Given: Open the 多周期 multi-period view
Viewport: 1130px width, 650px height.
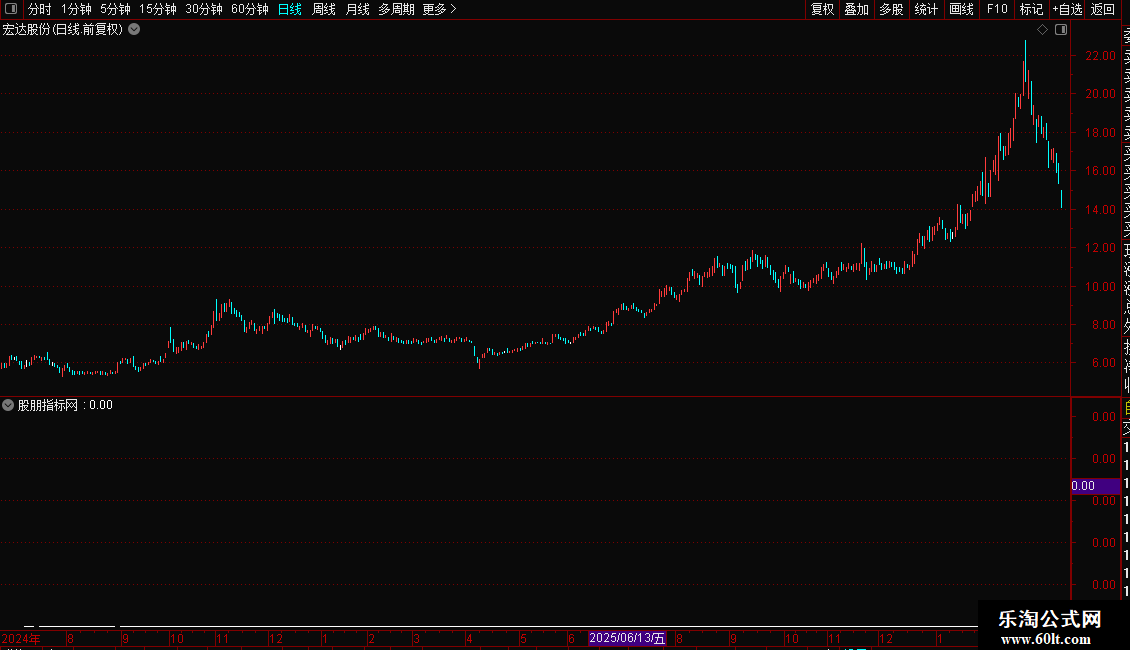Looking at the screenshot, I should [x=396, y=9].
